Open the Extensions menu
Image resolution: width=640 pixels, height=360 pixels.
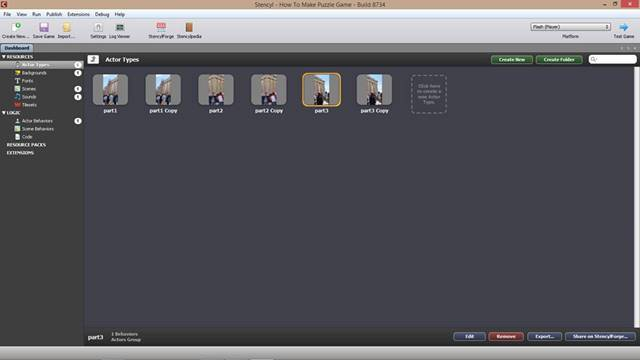click(x=78, y=14)
